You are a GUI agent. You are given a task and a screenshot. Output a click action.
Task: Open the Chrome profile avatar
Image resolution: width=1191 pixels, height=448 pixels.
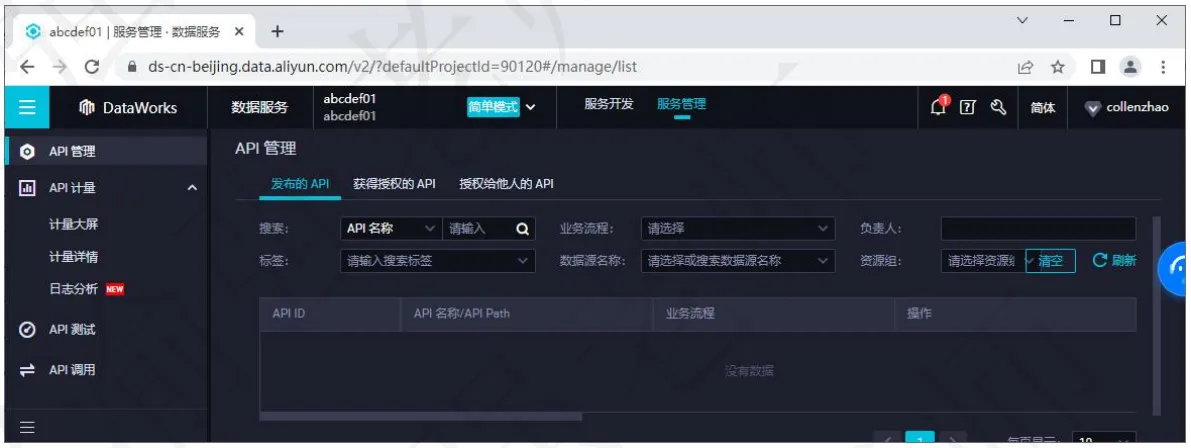pos(1131,67)
